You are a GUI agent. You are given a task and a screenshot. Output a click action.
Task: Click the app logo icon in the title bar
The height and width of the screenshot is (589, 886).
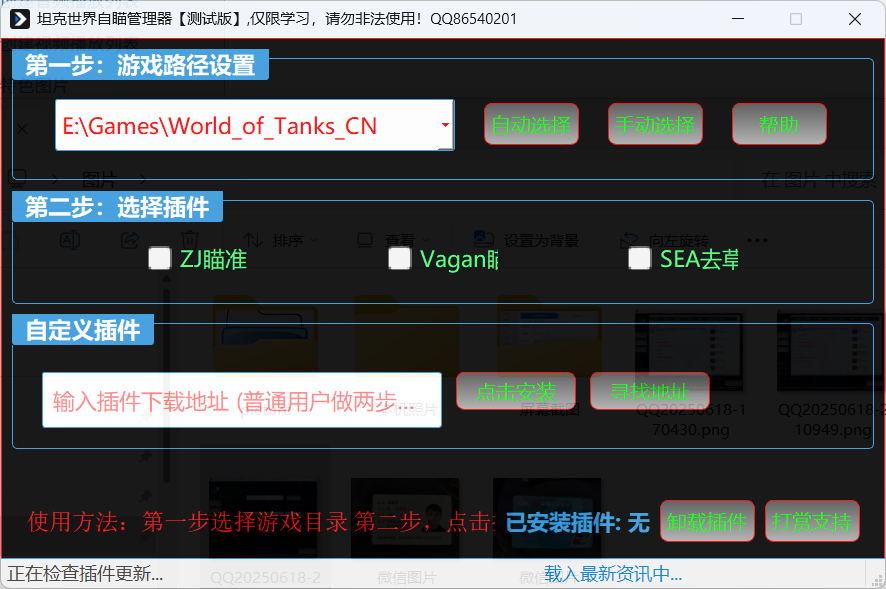[x=19, y=19]
